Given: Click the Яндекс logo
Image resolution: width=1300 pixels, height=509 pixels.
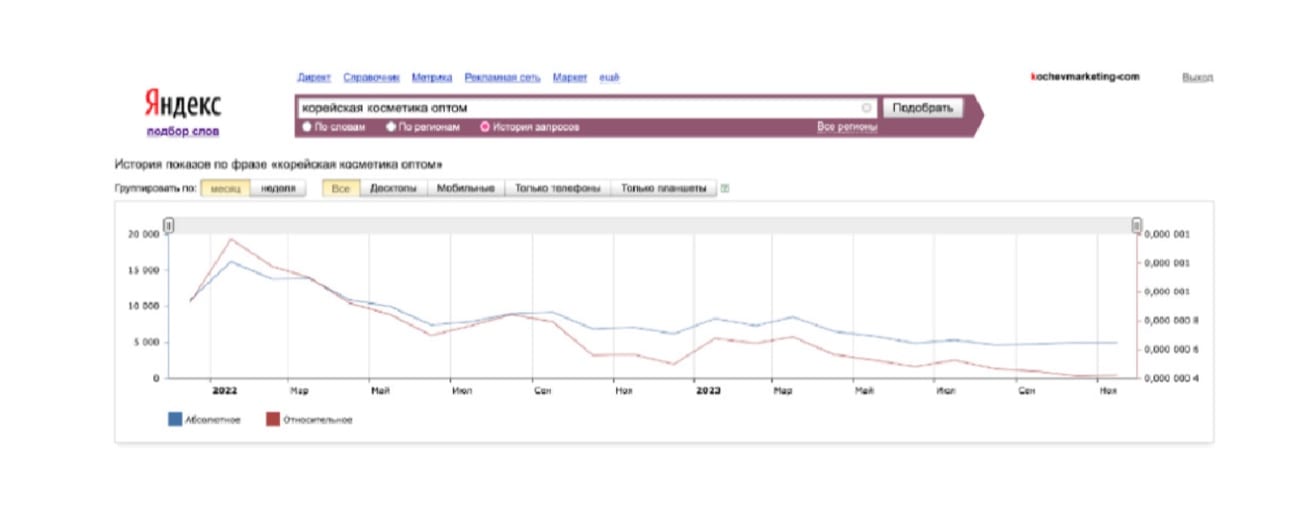Looking at the screenshot, I should coord(183,103).
